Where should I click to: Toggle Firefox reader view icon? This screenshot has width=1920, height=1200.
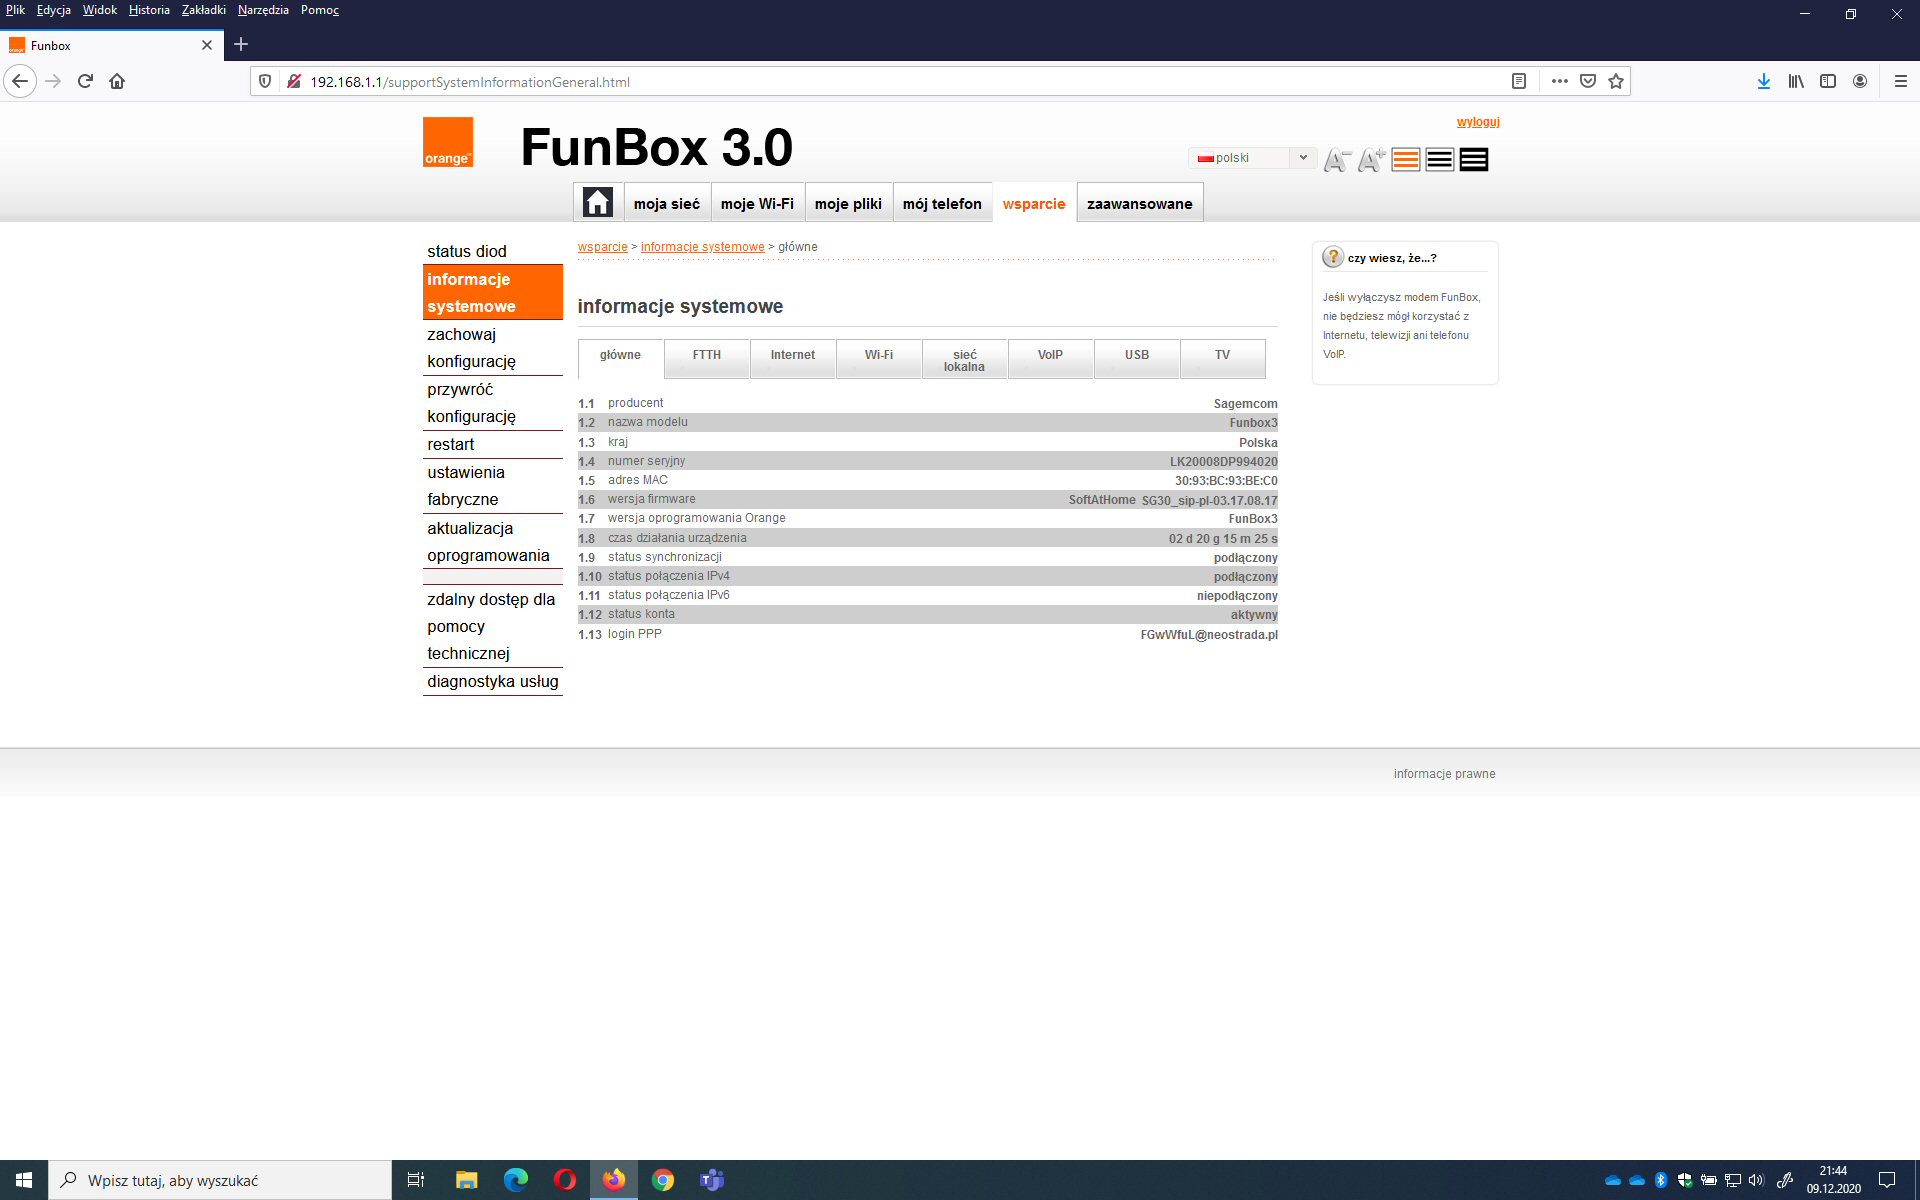[x=1518, y=81]
